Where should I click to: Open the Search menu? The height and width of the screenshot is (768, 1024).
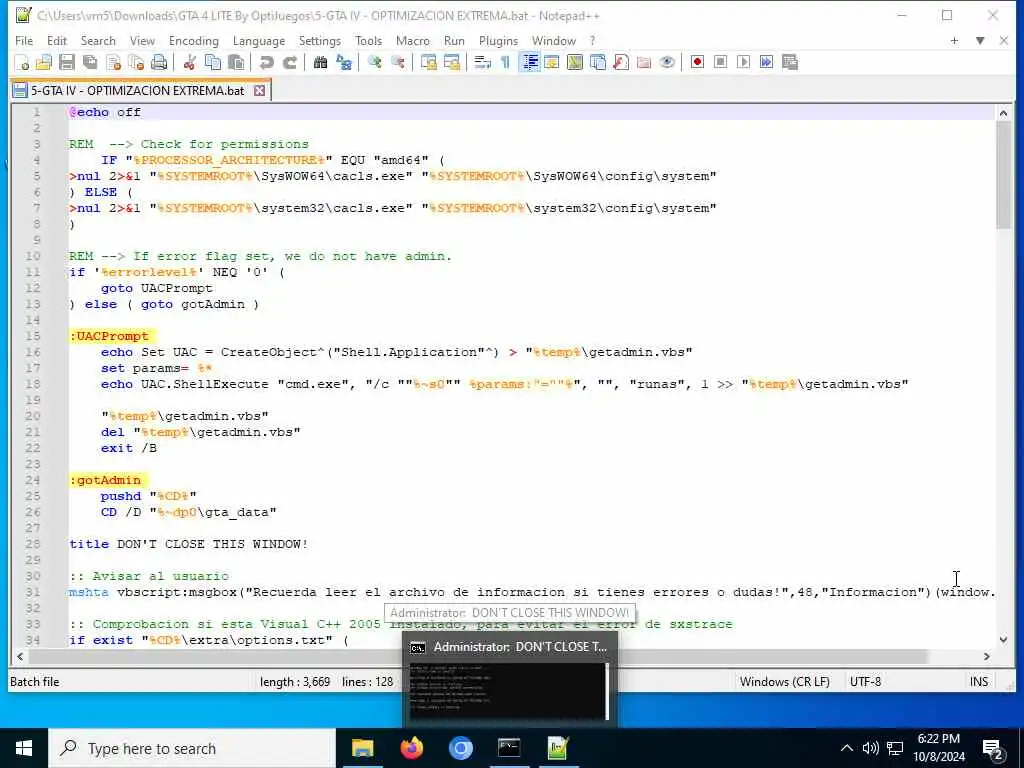[98, 40]
